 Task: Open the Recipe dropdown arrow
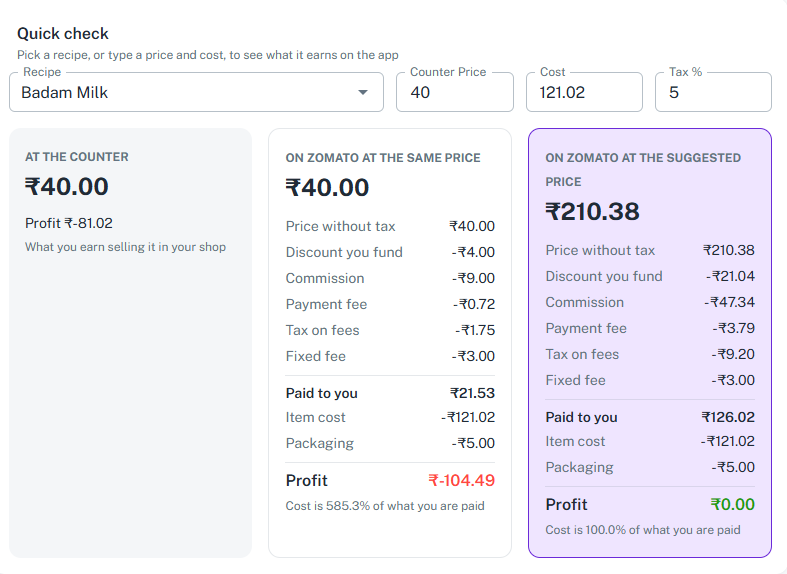tap(362, 92)
